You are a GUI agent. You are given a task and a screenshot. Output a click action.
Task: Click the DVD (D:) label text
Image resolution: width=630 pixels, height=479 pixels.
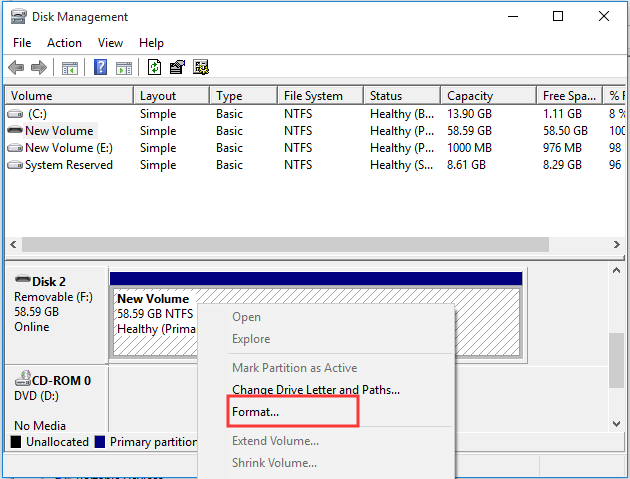click(36, 396)
